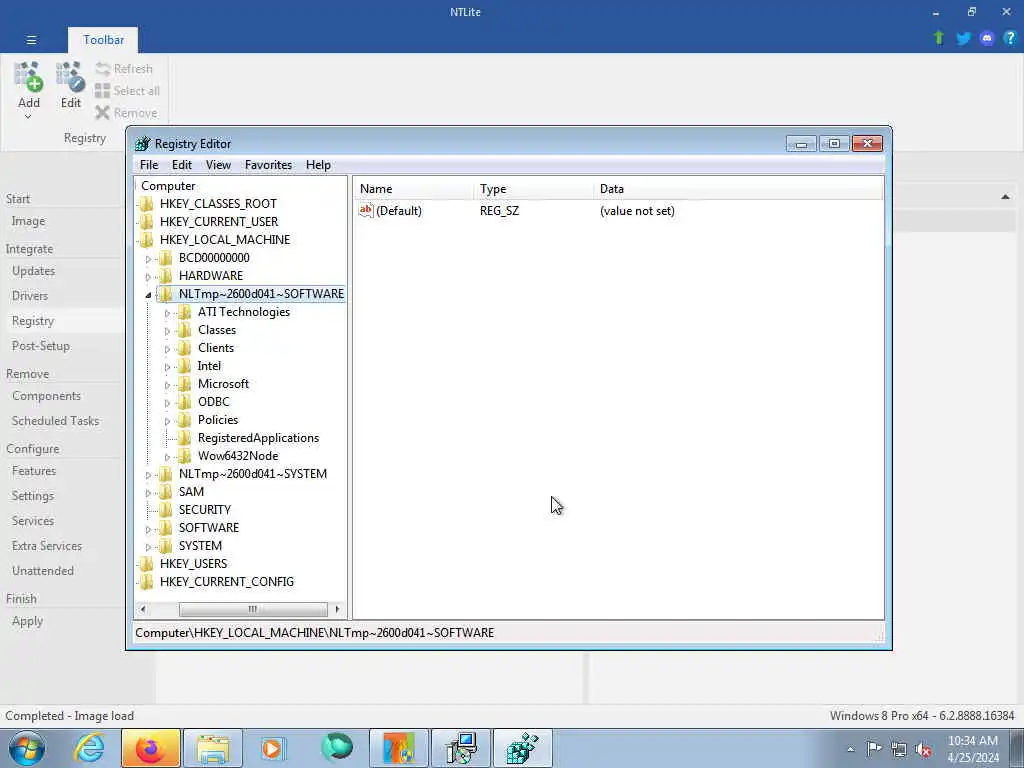Open Scheduled Tasks in NTLite sidebar
Image resolution: width=1024 pixels, height=768 pixels.
[x=56, y=421]
